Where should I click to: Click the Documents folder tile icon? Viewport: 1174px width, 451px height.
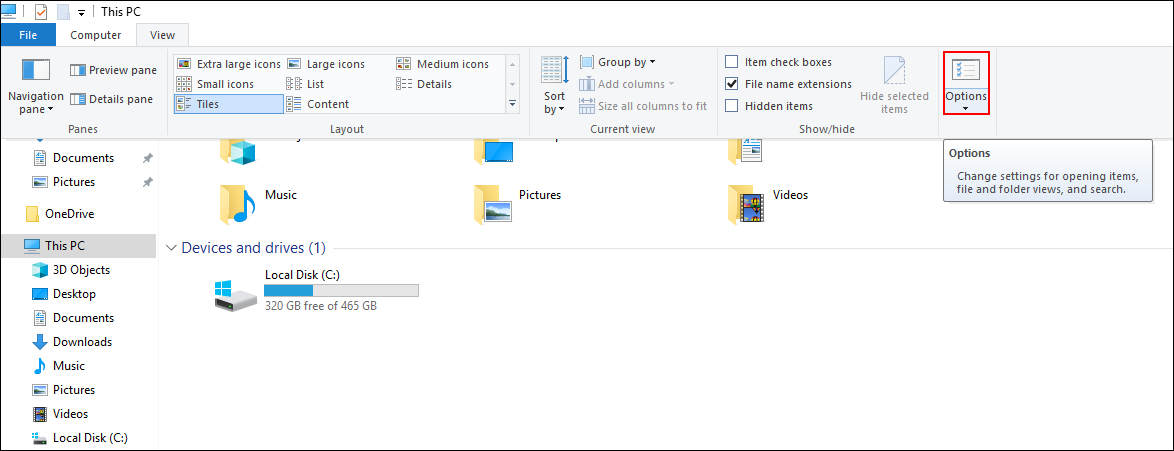746,151
